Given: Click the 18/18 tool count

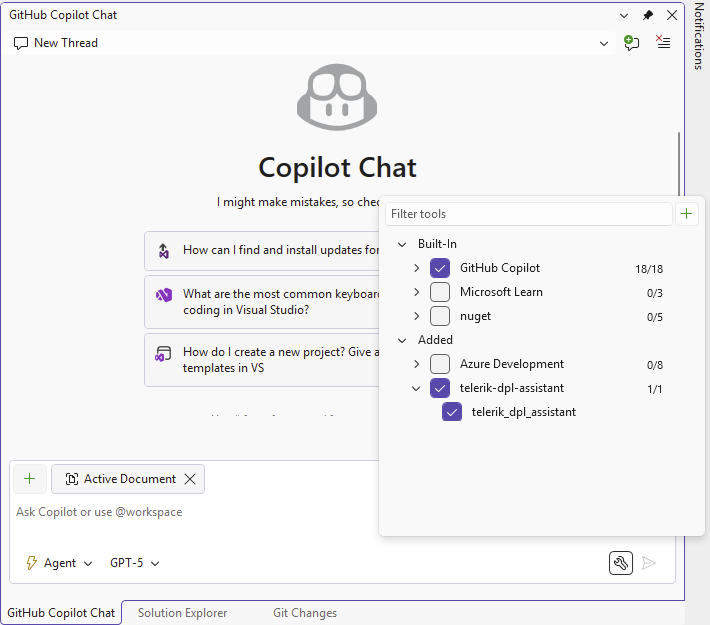Looking at the screenshot, I should [x=649, y=269].
